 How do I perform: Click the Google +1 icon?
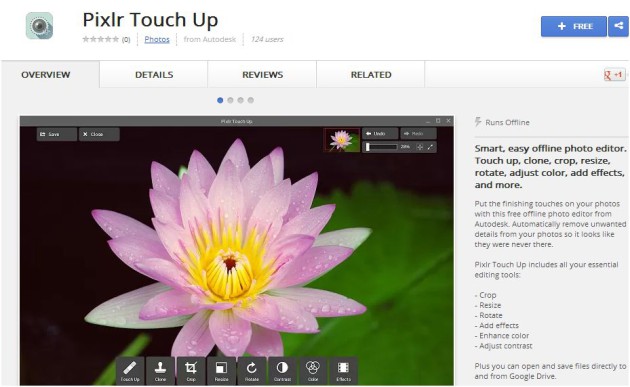[x=614, y=74]
